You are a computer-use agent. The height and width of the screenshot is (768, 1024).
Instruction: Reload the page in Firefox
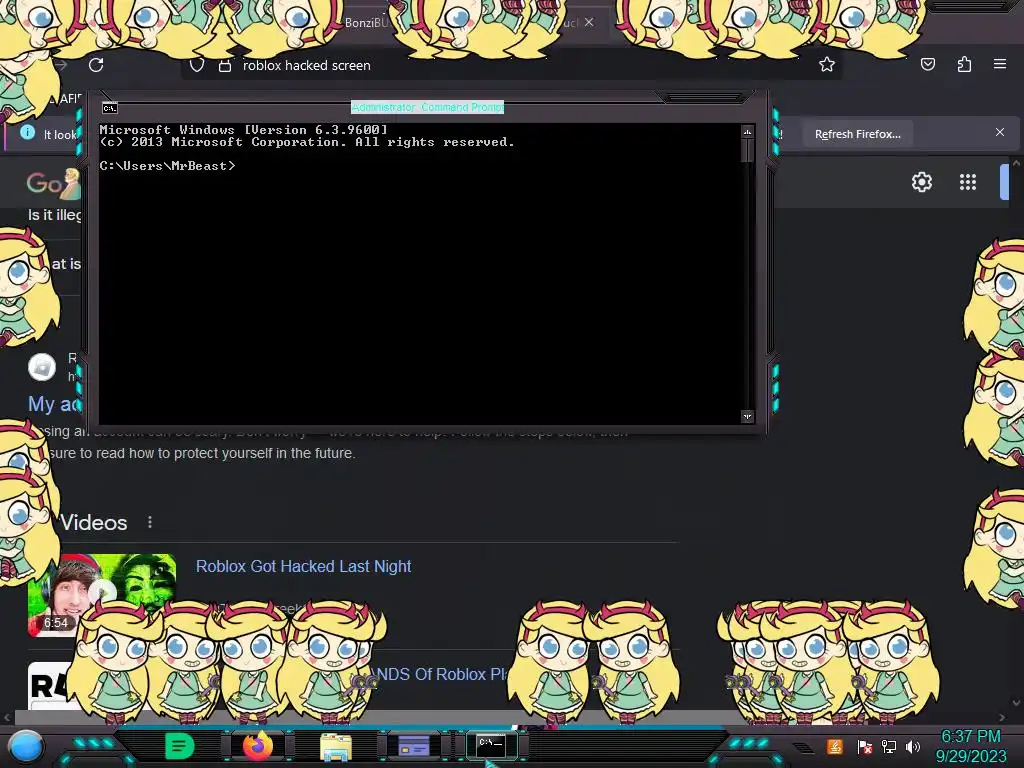click(x=96, y=65)
